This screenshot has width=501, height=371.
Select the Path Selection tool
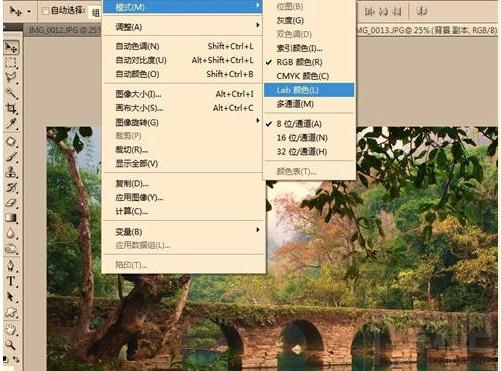pos(11,296)
